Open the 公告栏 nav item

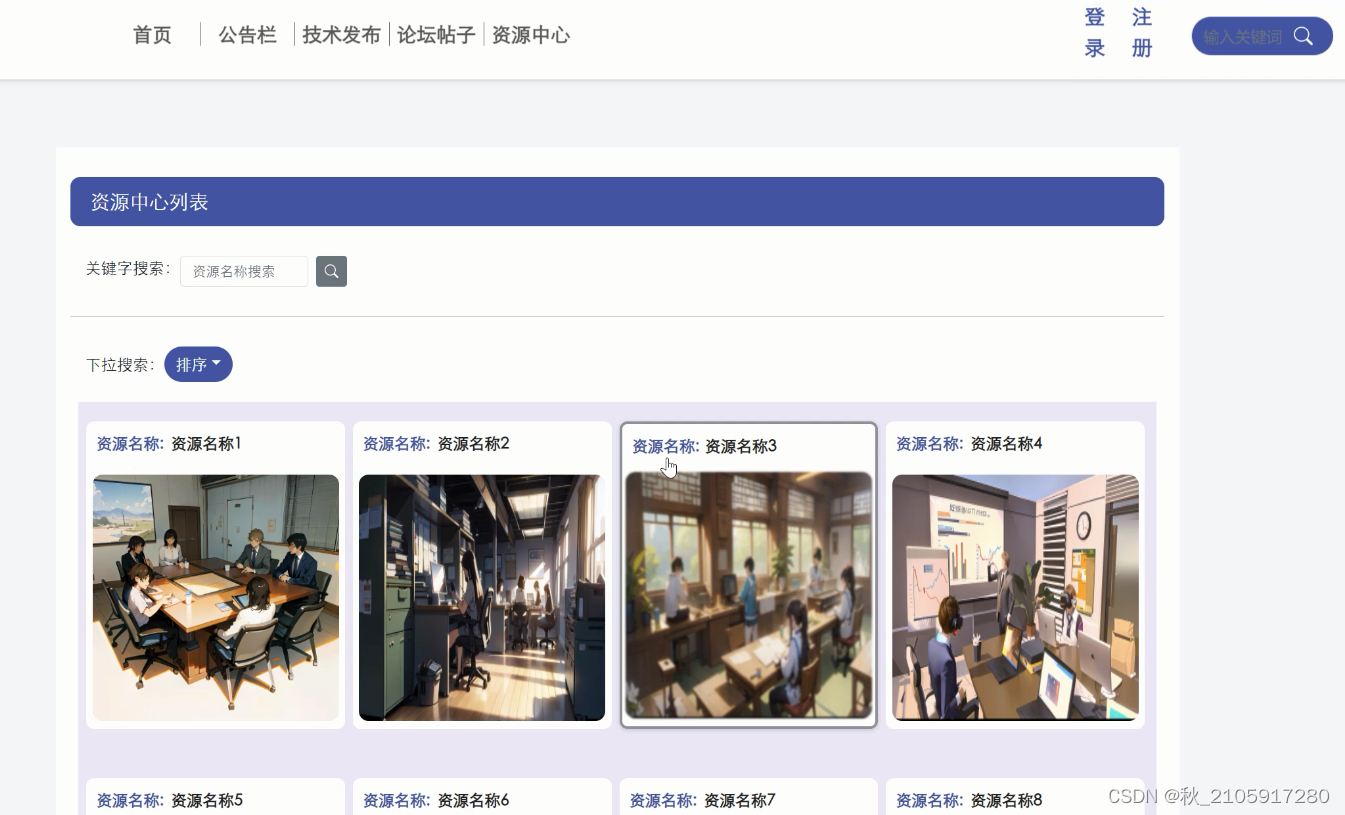click(x=247, y=35)
